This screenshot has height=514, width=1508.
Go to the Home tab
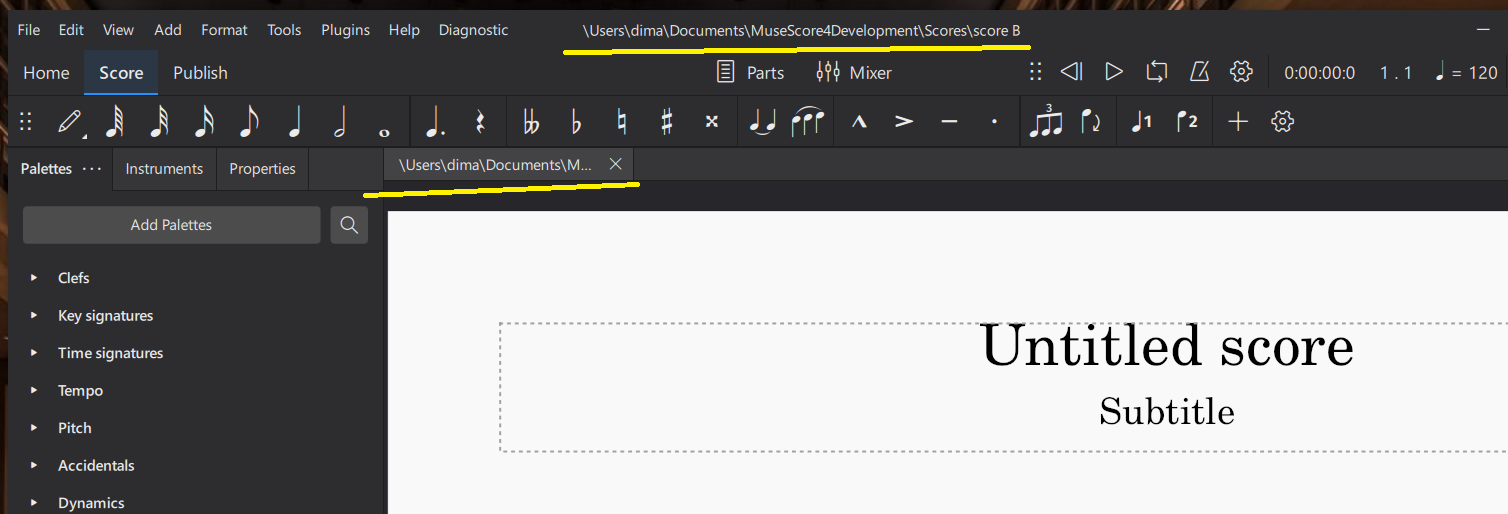[46, 73]
